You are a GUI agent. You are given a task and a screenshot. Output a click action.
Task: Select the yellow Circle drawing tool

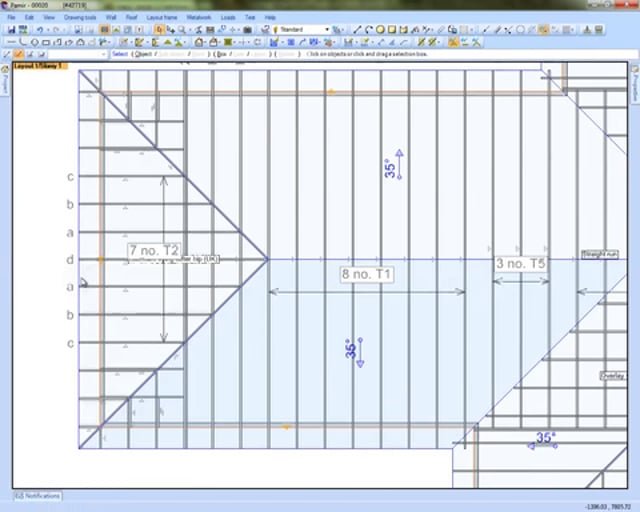tap(380, 29)
